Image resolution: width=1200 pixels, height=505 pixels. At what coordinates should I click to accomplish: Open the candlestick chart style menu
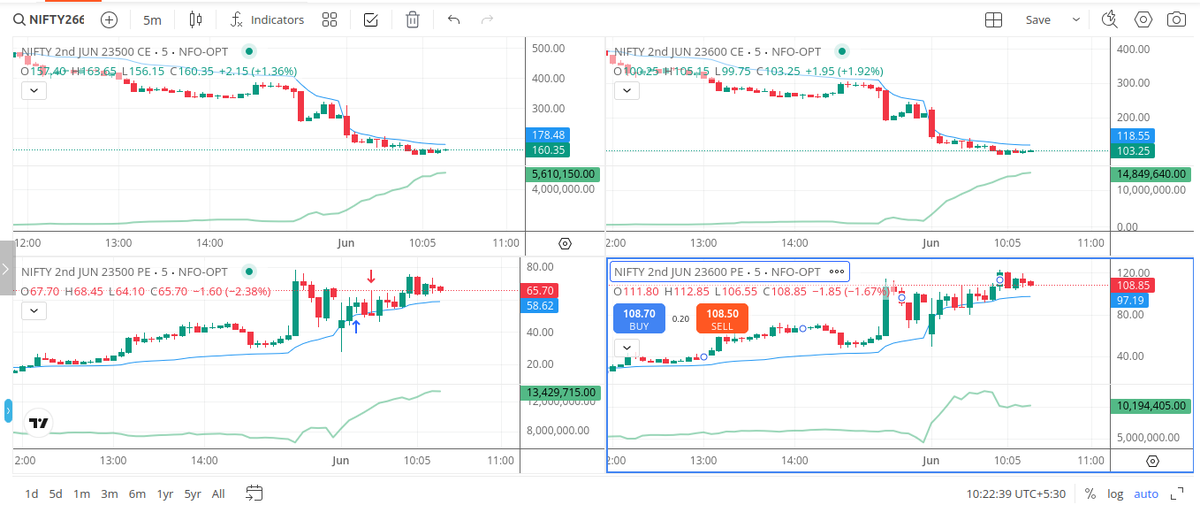[195, 20]
